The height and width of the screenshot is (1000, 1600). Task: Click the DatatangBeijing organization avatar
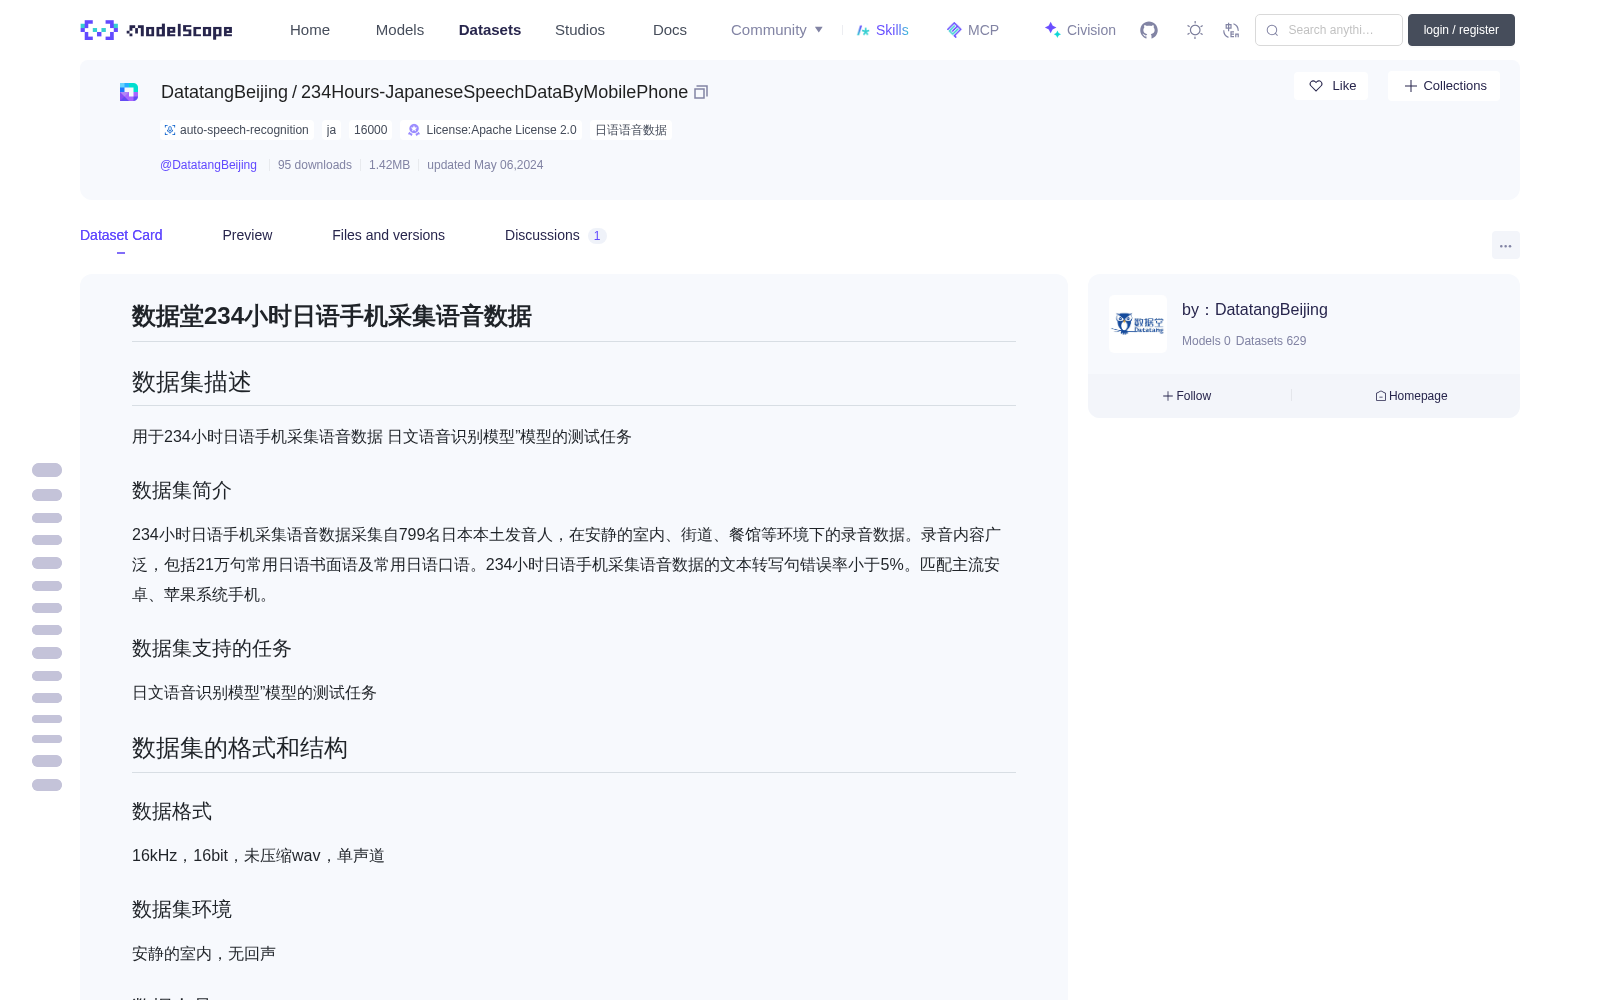pos(1138,323)
